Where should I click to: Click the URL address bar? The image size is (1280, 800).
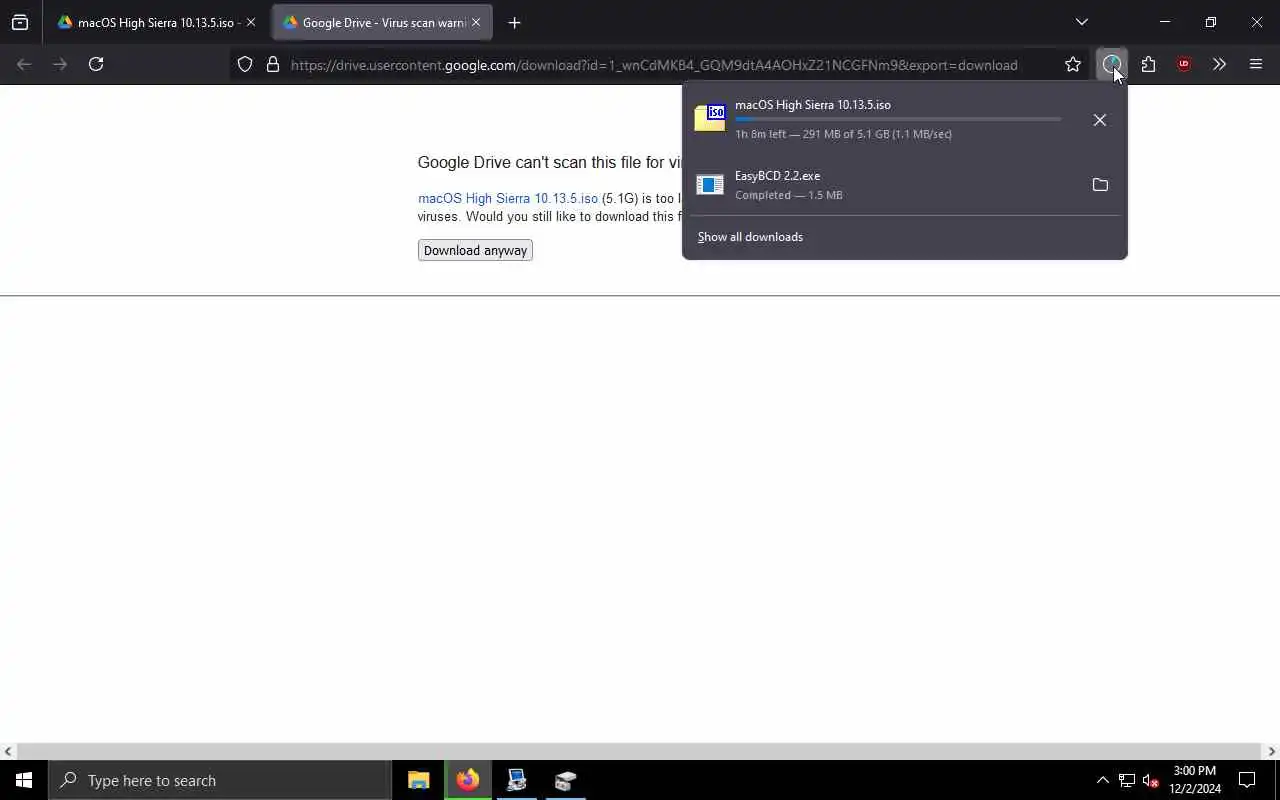[x=654, y=65]
